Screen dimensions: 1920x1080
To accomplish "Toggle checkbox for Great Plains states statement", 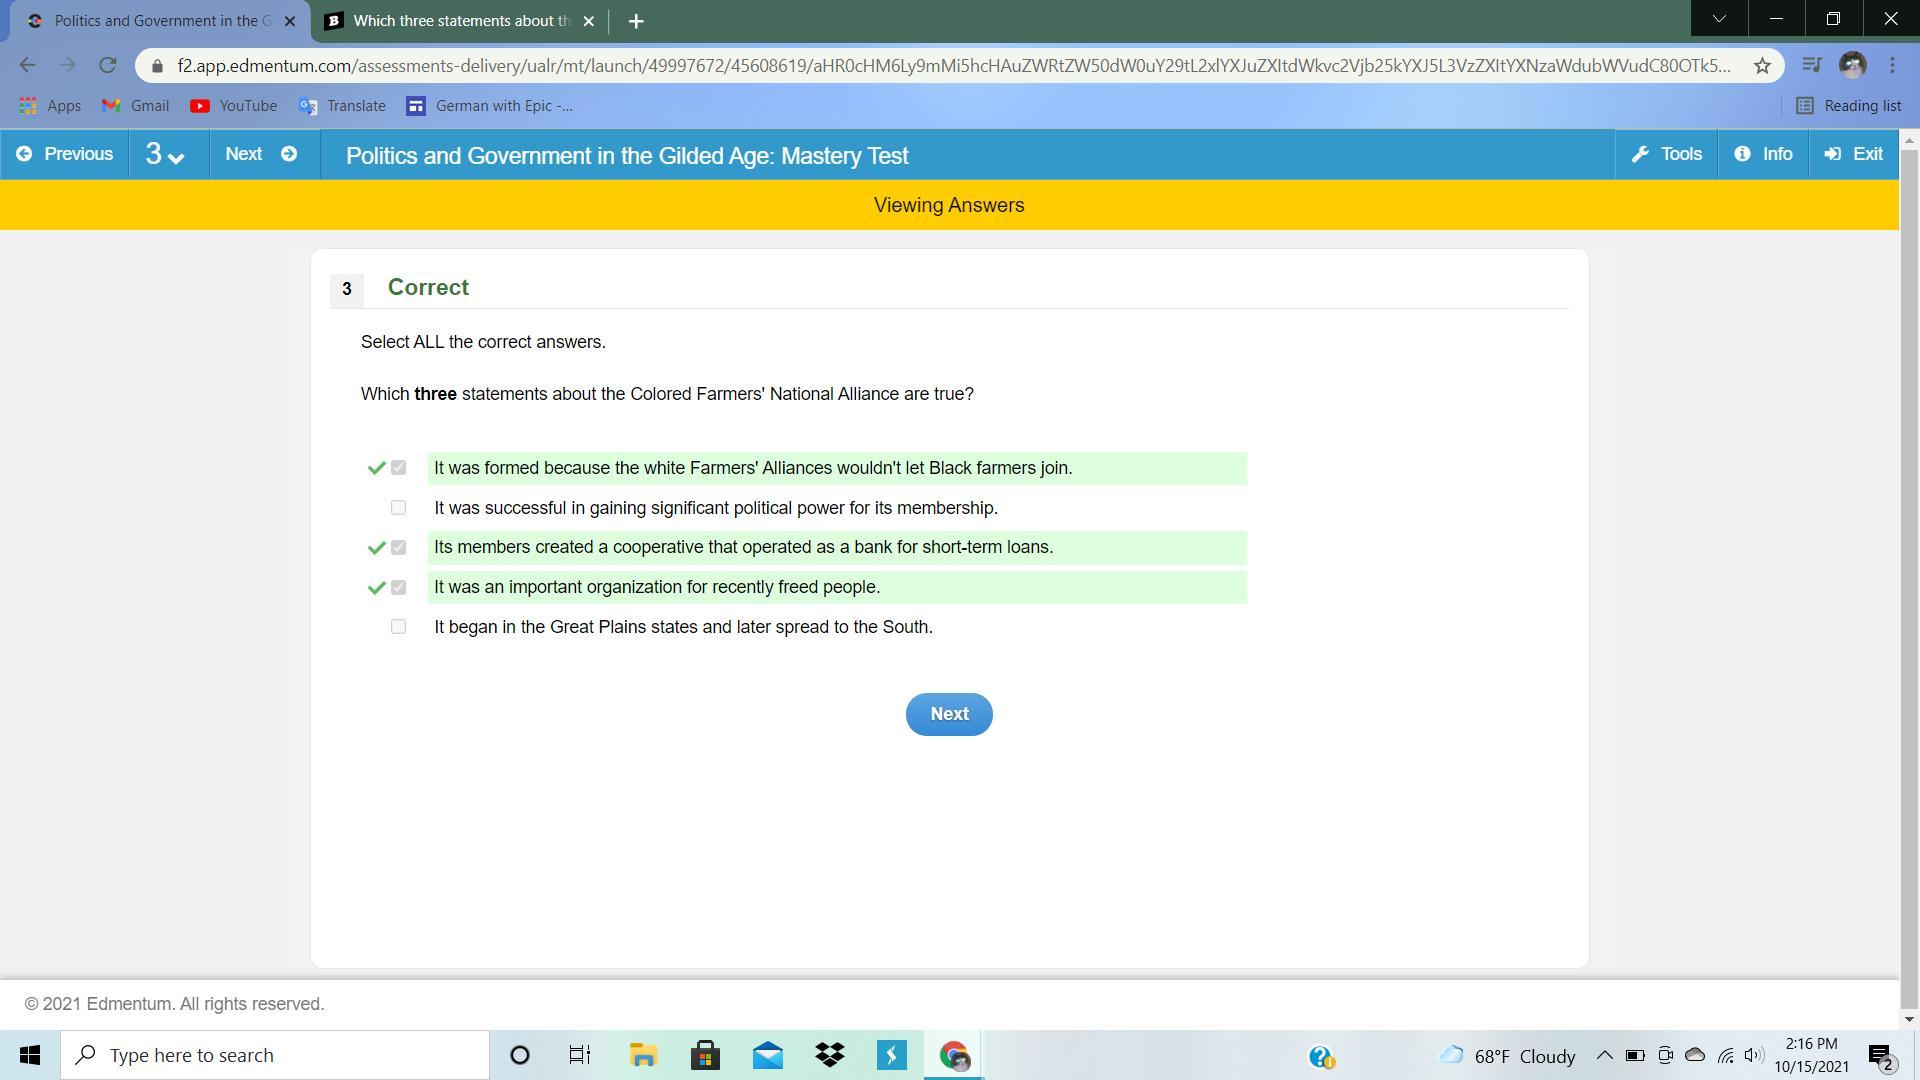I will [x=398, y=627].
